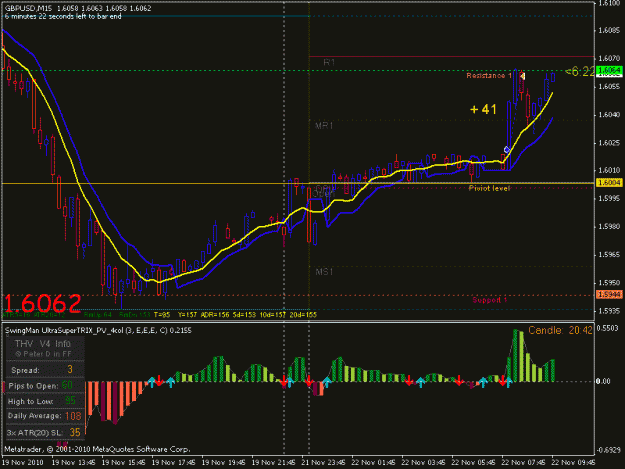The width and height of the screenshot is (625, 469).
Task: Click the GBPUSD,M15 chart title text
Action: [28, 8]
